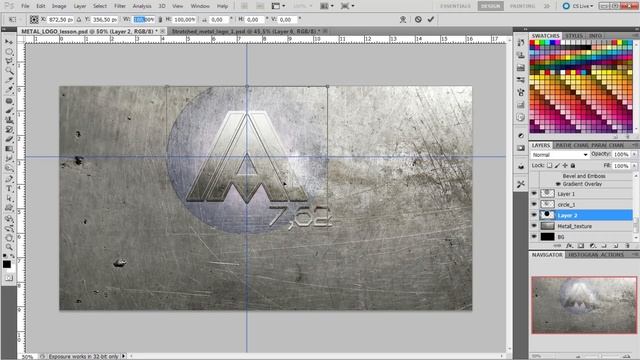Open the Edit menu
The height and width of the screenshot is (360, 640).
click(40, 6)
